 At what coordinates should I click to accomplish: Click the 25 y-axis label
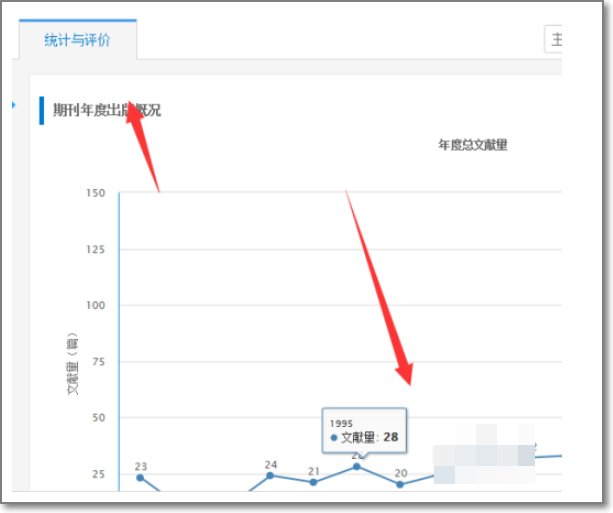tap(99, 474)
